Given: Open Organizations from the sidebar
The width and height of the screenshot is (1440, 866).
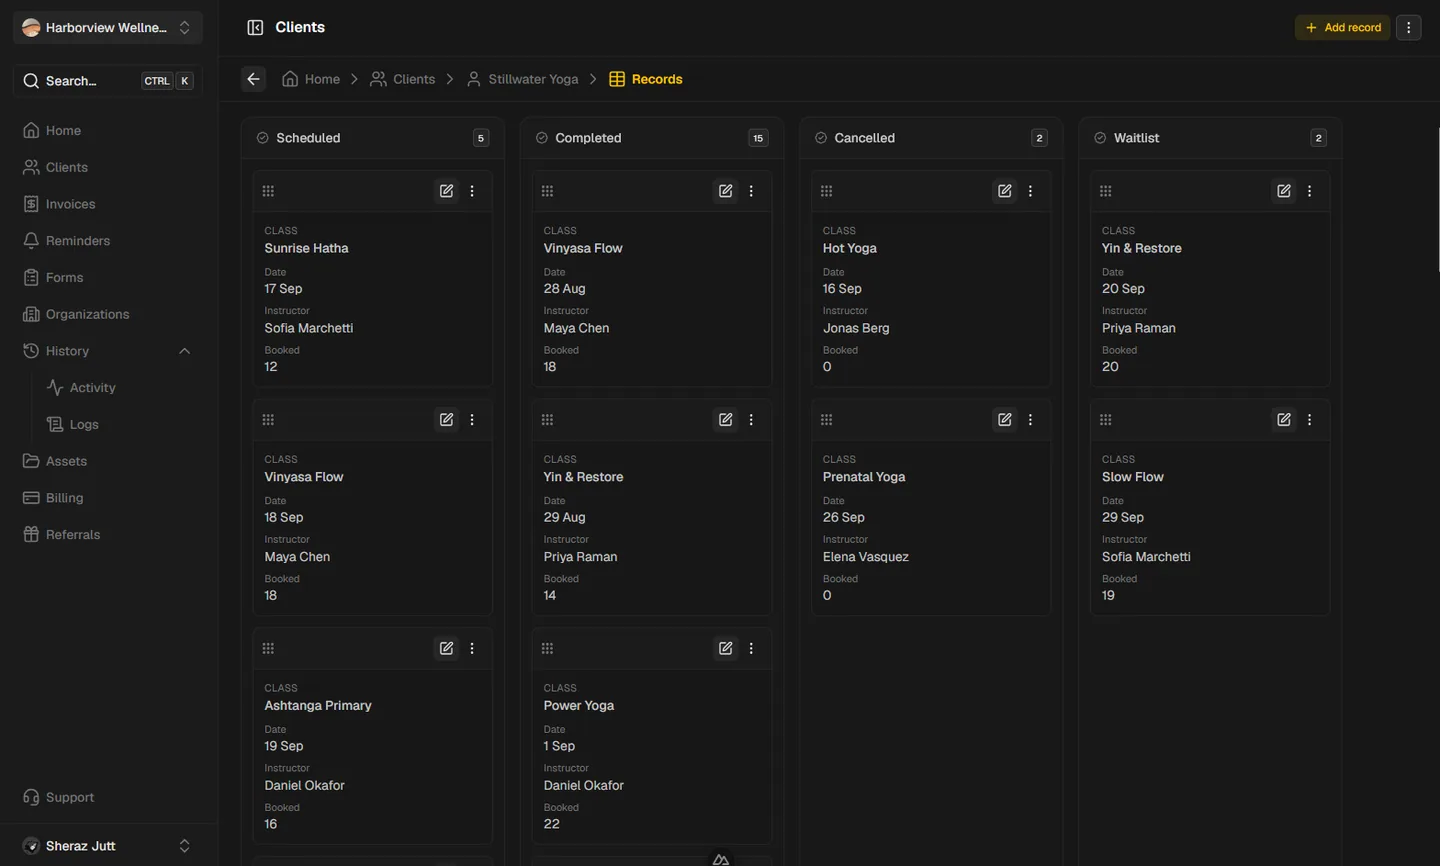Looking at the screenshot, I should (x=108, y=314).
